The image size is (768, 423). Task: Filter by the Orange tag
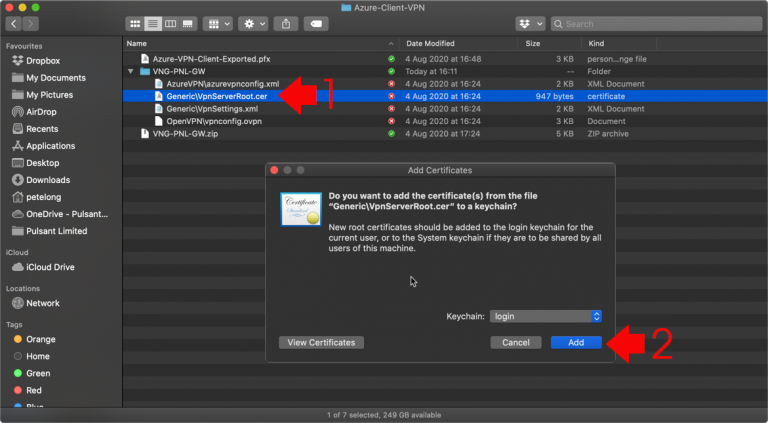point(34,339)
